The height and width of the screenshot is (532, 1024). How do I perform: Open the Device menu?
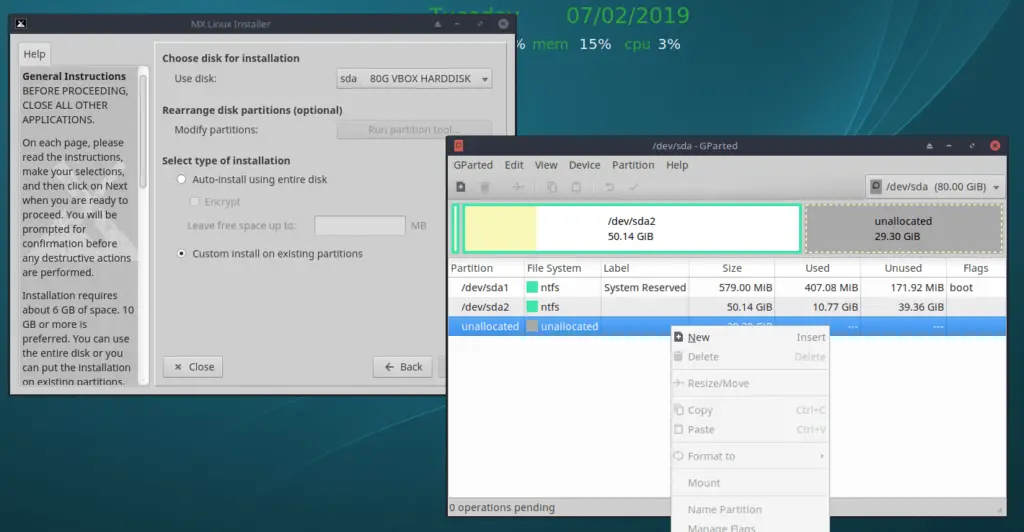(584, 165)
